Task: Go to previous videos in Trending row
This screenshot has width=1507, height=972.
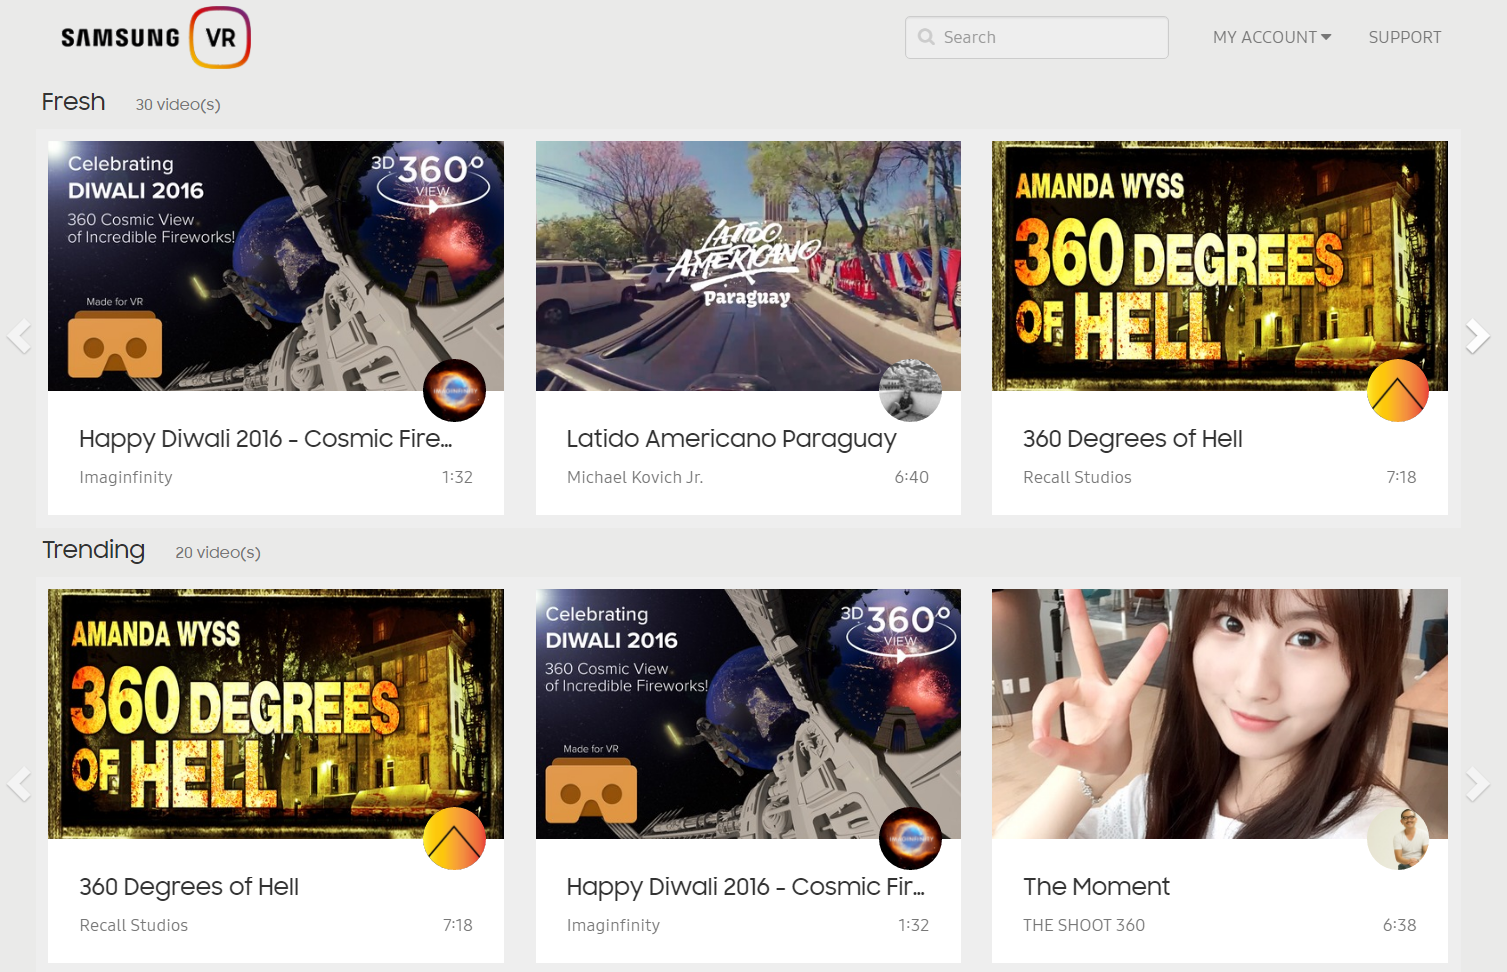Action: click(18, 784)
